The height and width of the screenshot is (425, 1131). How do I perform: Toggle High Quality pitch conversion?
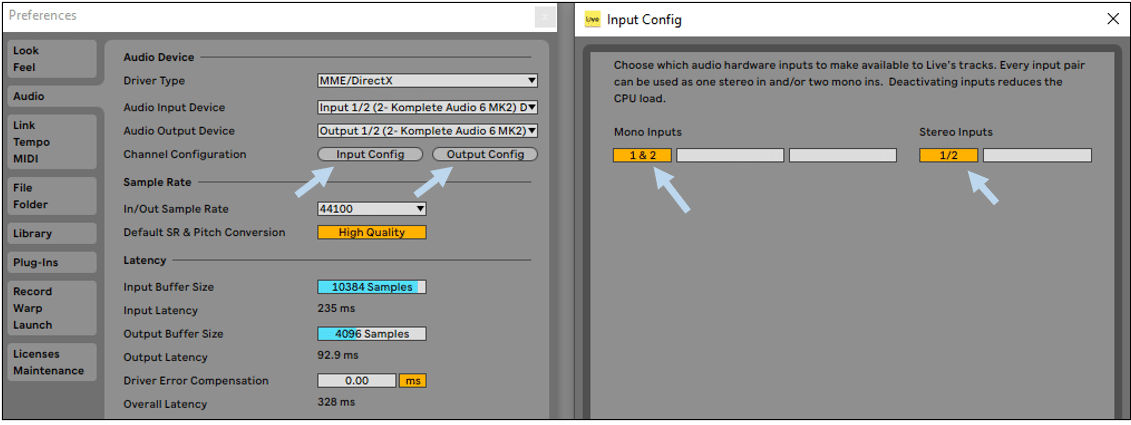372,232
